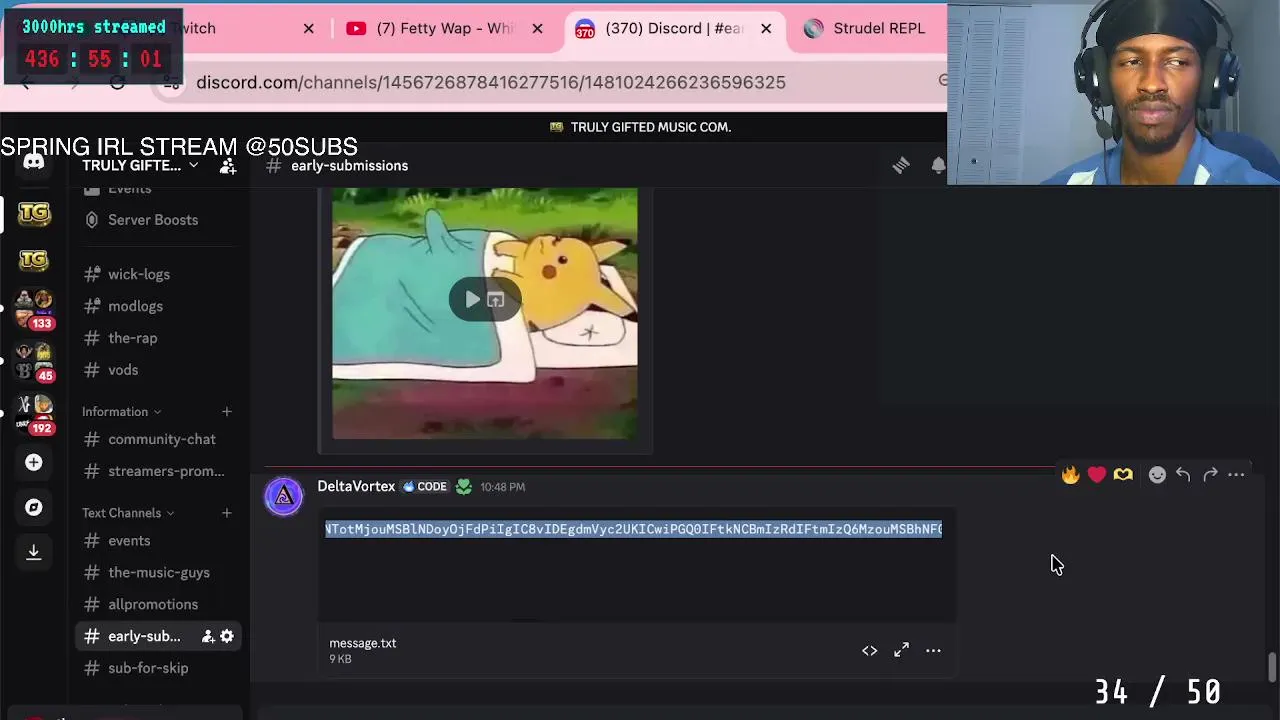Open more options for message.txt attachment

point(933,651)
